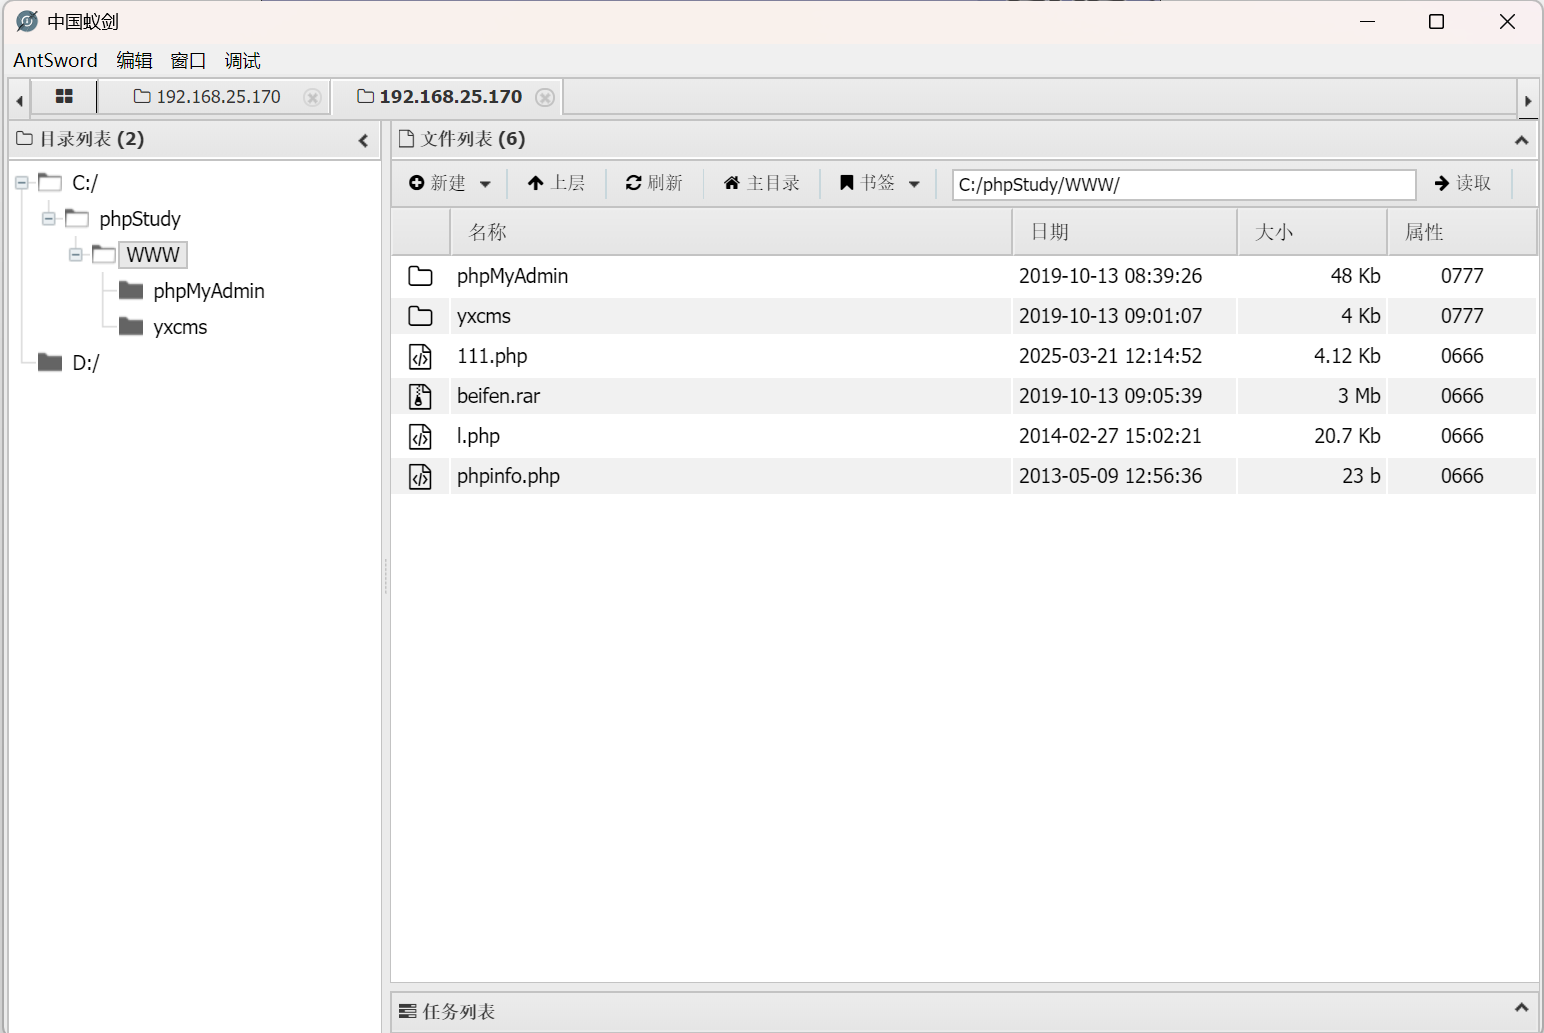
Task: Click yxcms folder icon in file list
Action: pos(421,316)
